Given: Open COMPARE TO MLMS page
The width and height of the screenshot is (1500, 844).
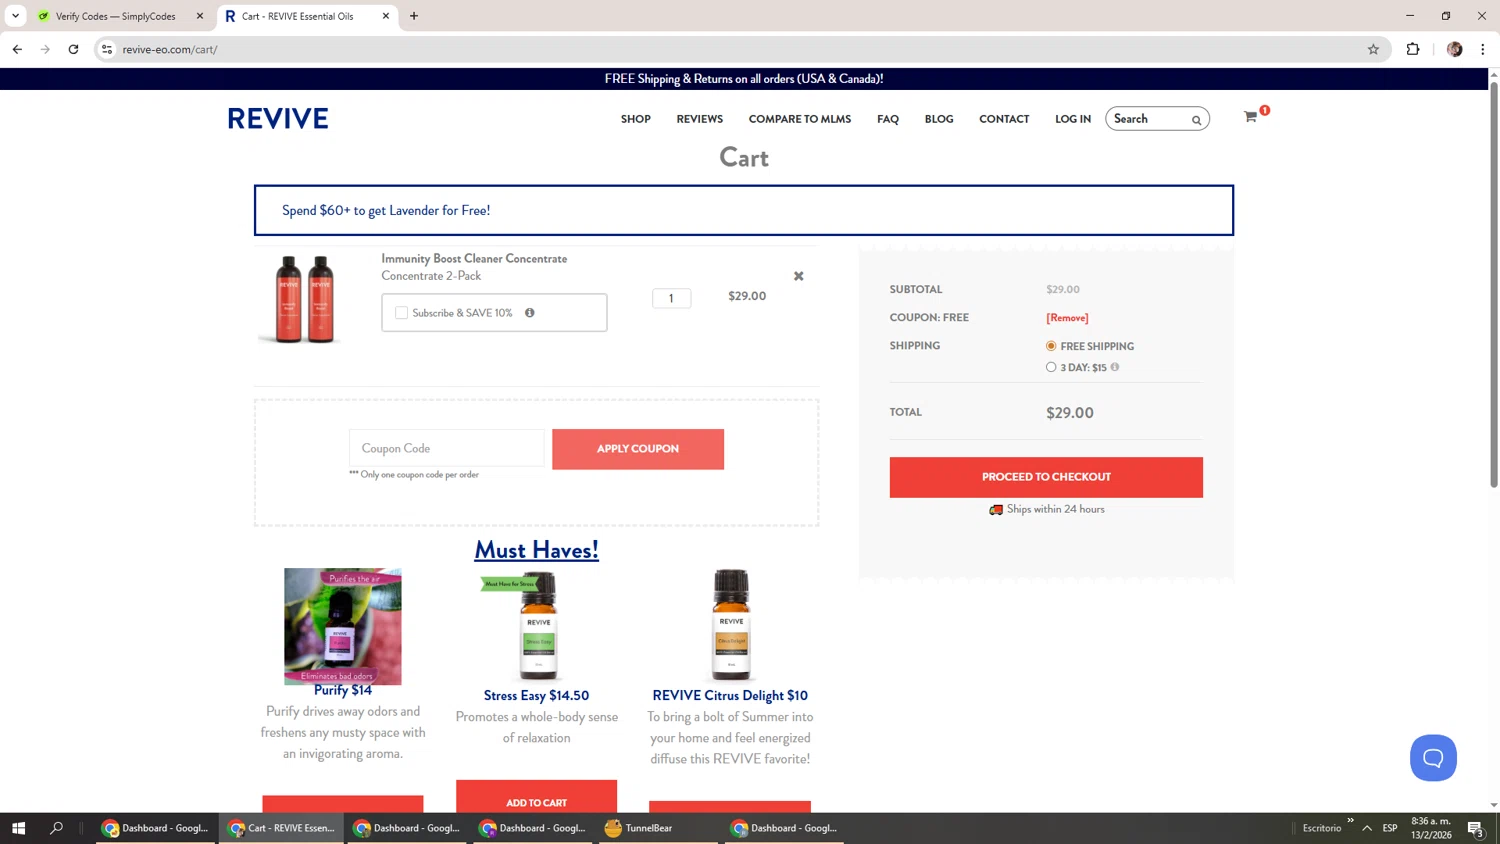Looking at the screenshot, I should (x=800, y=119).
